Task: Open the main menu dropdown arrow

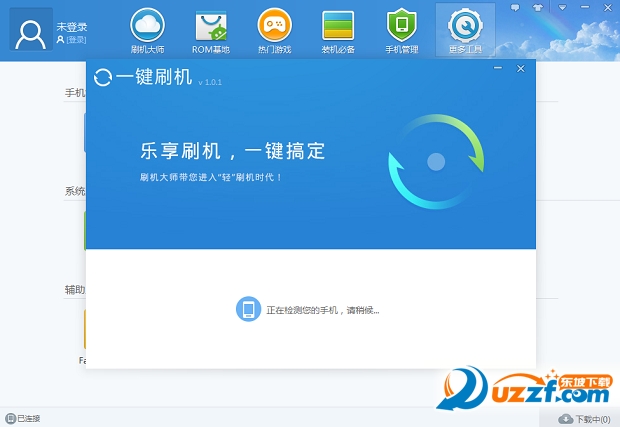Action: click(x=562, y=8)
